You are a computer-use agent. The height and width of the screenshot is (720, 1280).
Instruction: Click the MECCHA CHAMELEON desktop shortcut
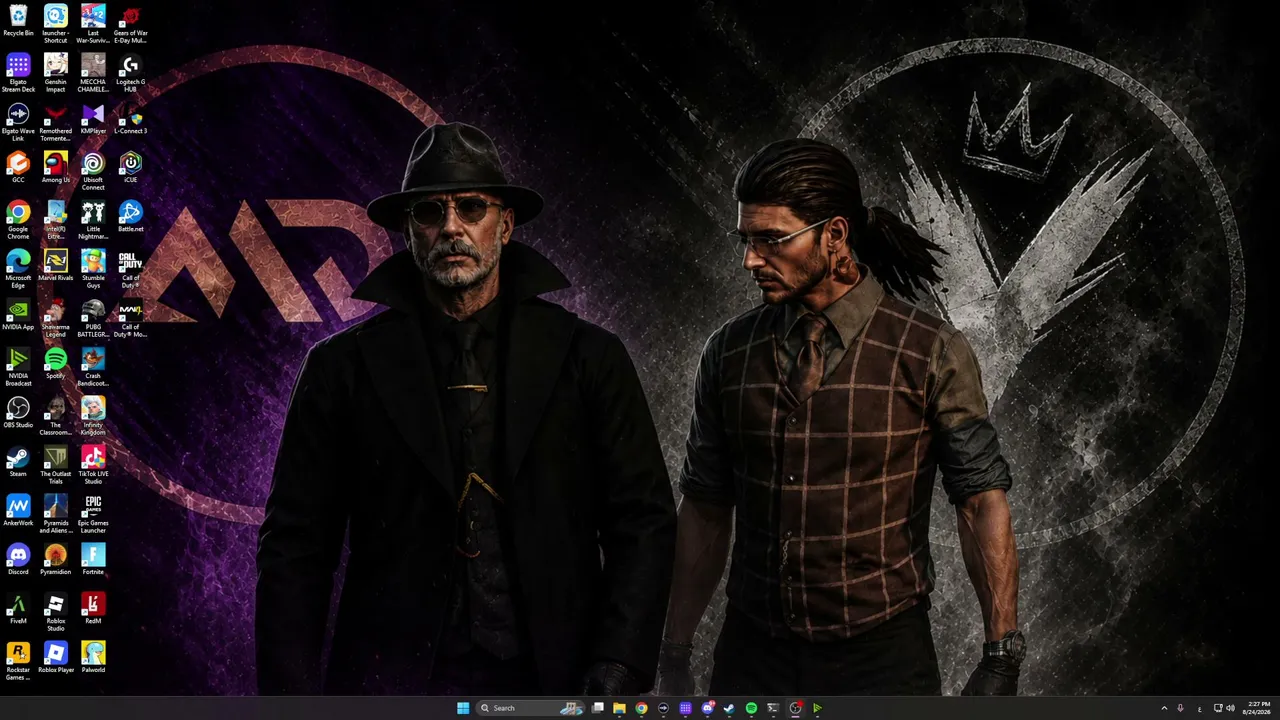[93, 73]
